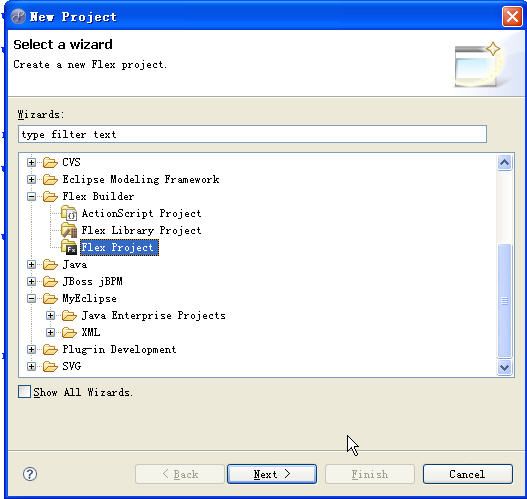The height and width of the screenshot is (499, 527).
Task: Click the wizard list scrollbar thumb
Action: pyautogui.click(x=504, y=300)
